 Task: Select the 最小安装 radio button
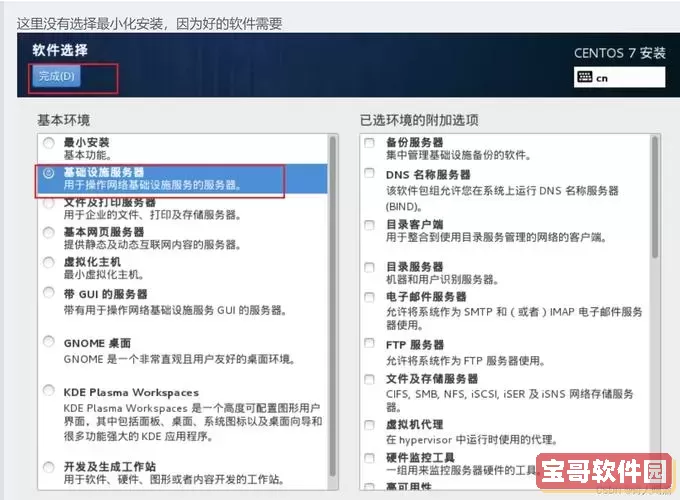49,143
